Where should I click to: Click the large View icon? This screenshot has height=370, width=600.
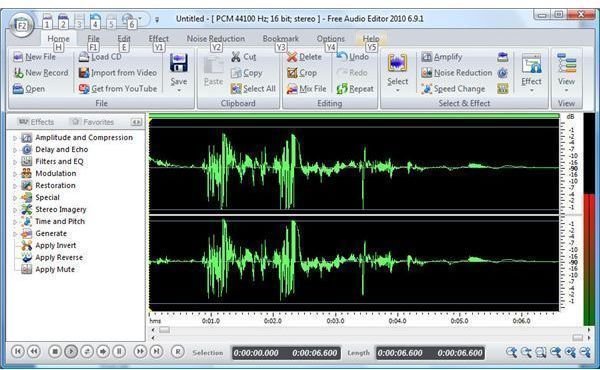click(x=566, y=63)
